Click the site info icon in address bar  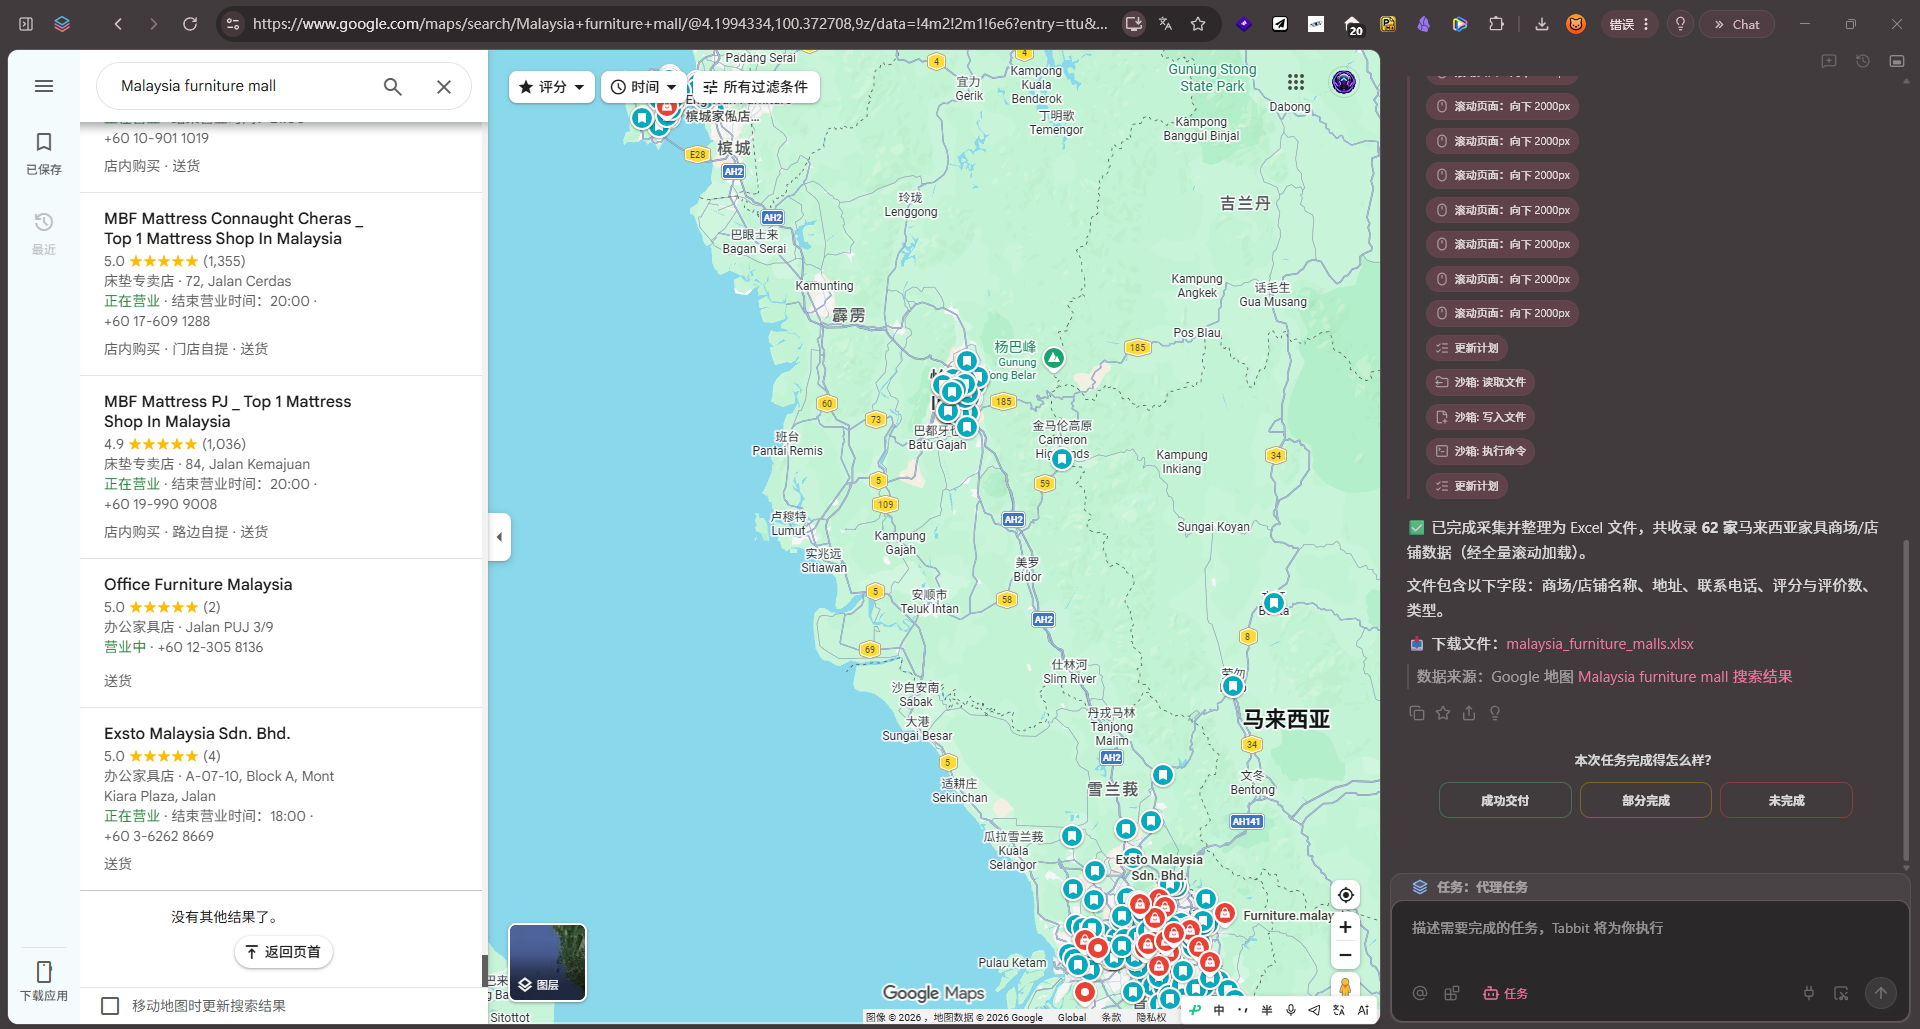click(233, 24)
